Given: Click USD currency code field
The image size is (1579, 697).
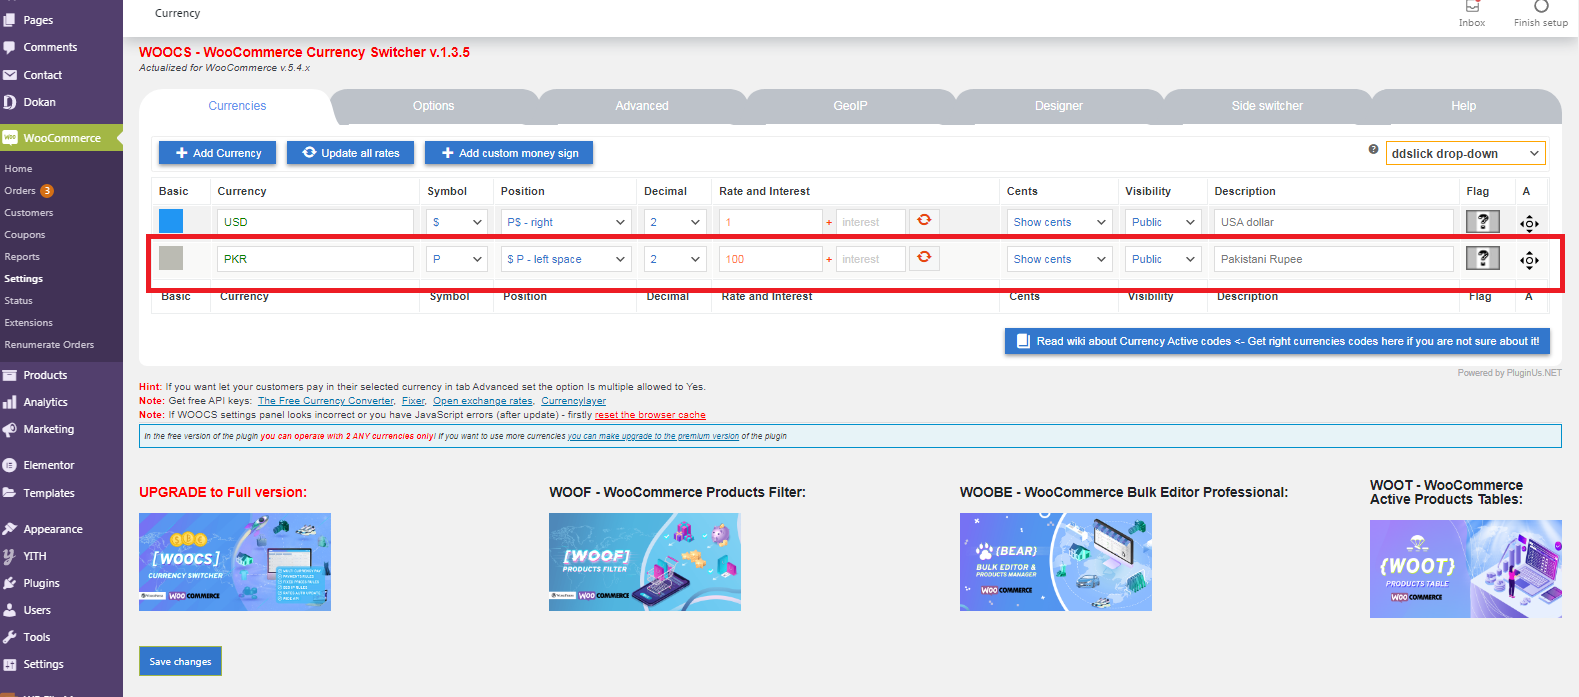Looking at the screenshot, I should pos(315,222).
